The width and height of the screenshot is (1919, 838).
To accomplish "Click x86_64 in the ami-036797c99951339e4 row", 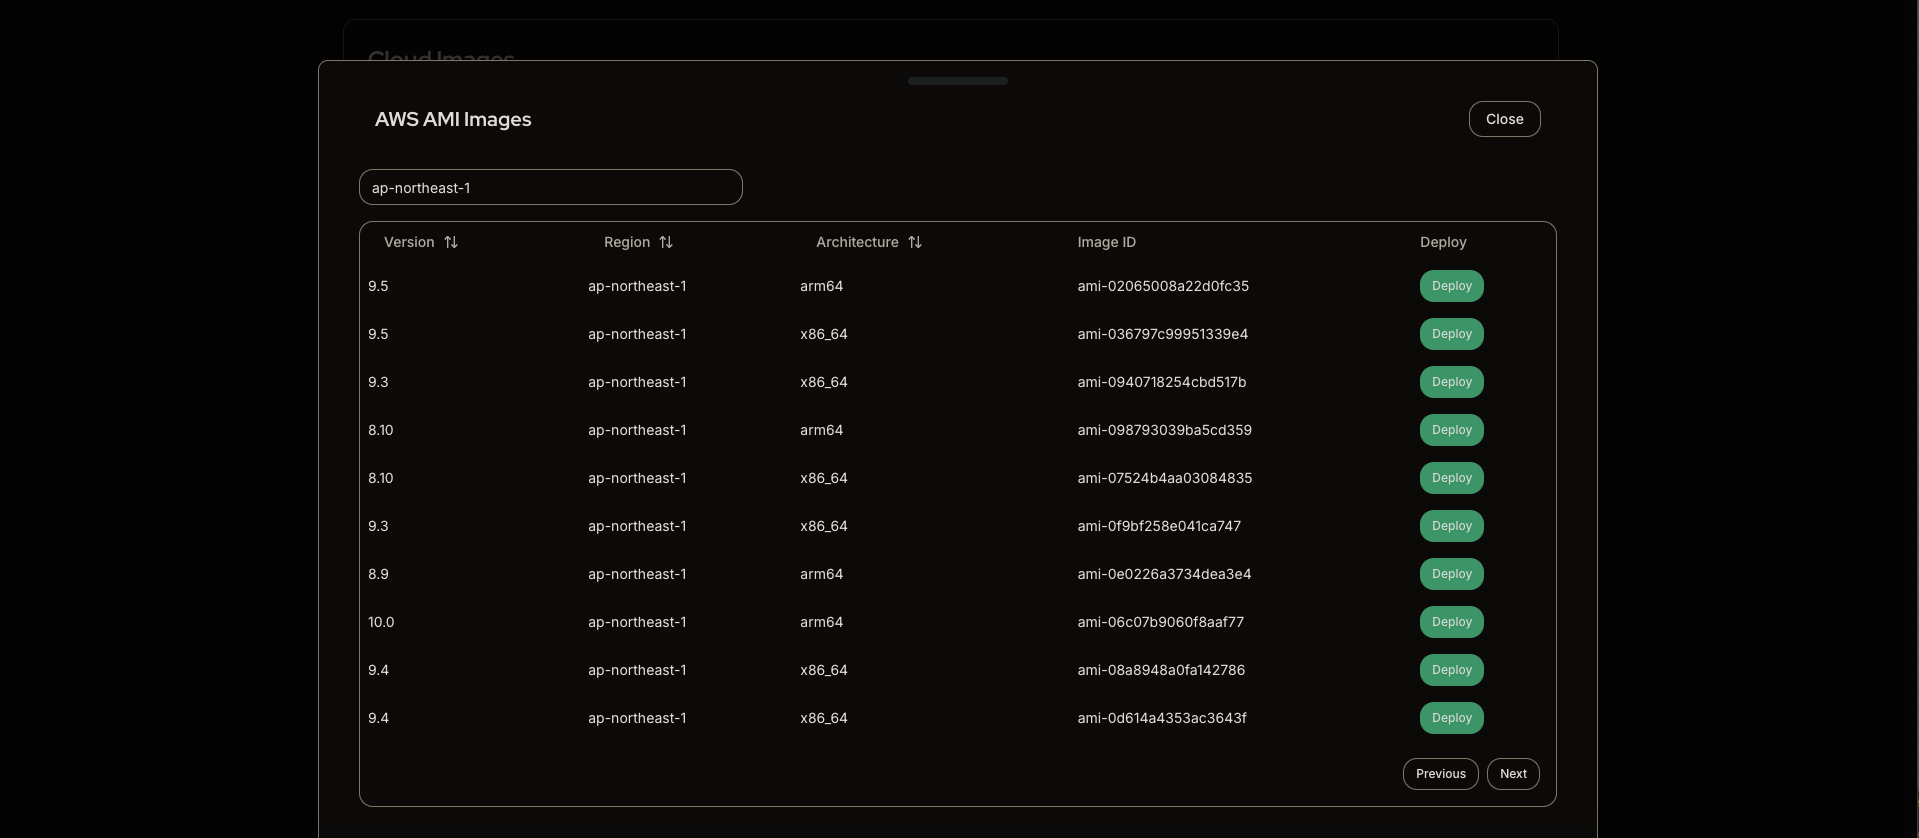I will tap(824, 334).
